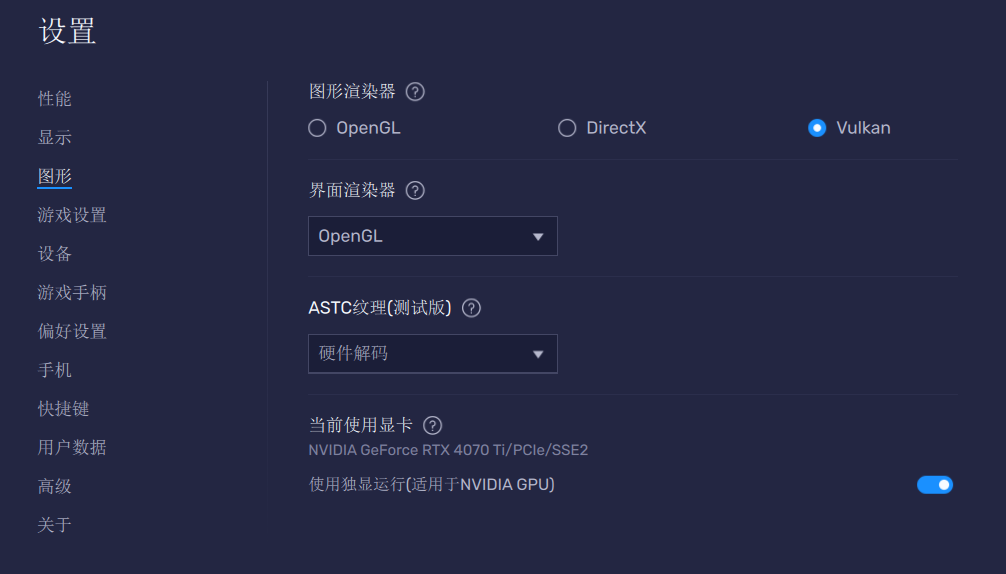The width and height of the screenshot is (1006, 574).
Task: Open the 偏好设置 section
Action: 72,332
